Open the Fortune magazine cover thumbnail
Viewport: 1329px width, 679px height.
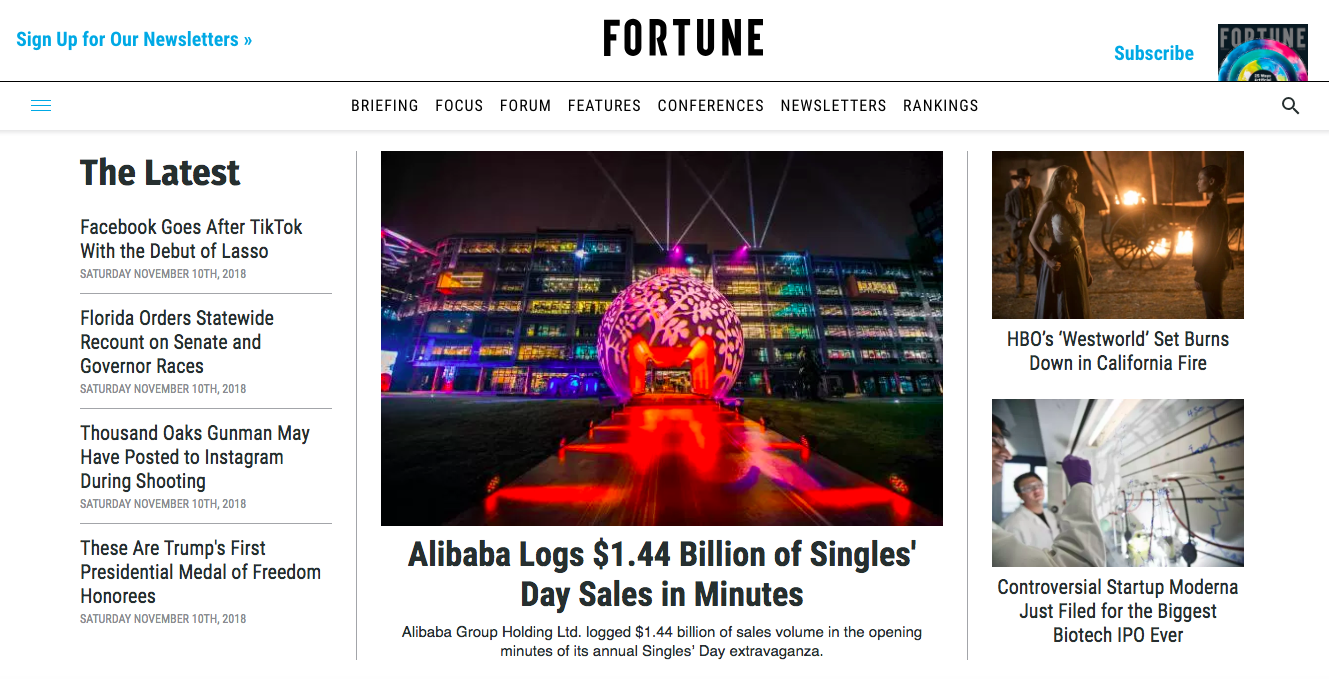1262,50
